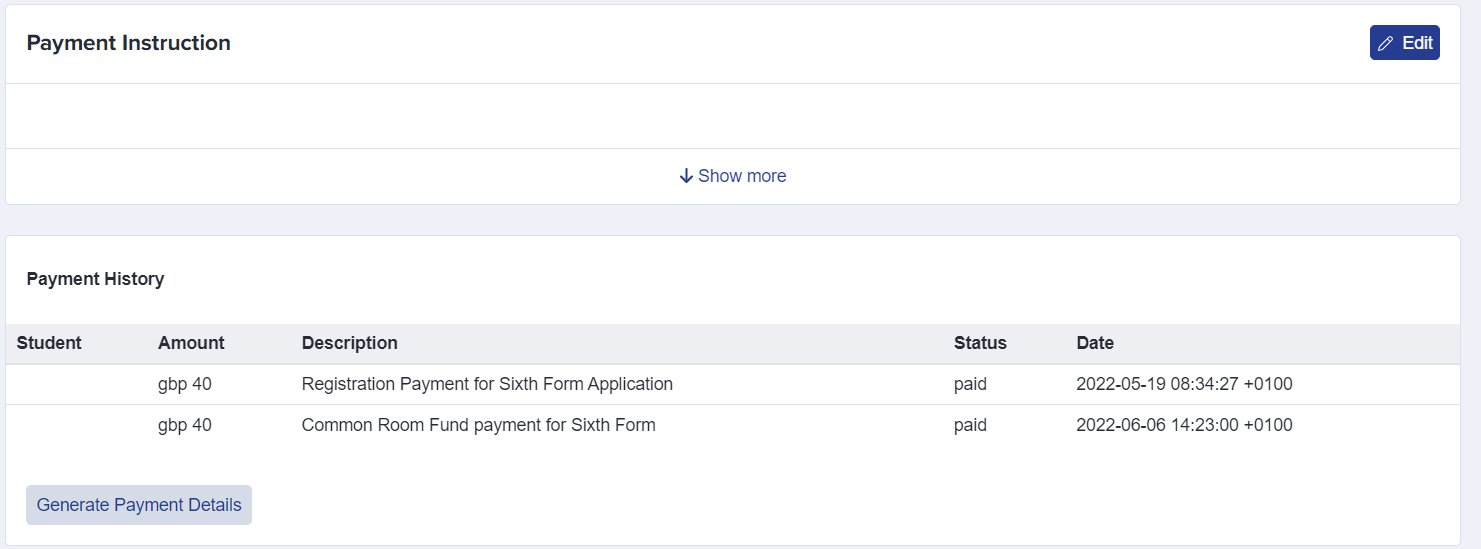The width and height of the screenshot is (1481, 549).
Task: Select the Student column header
Action: (49, 343)
